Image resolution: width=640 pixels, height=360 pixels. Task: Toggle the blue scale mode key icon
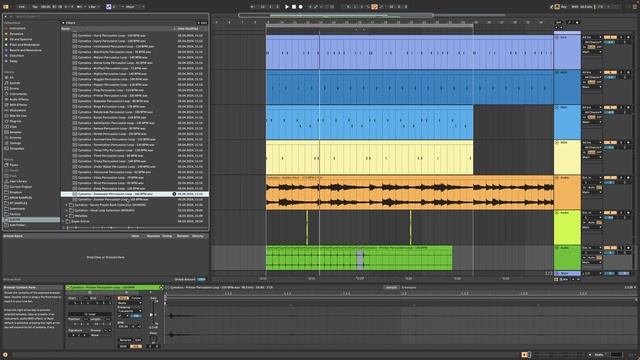[109, 7]
